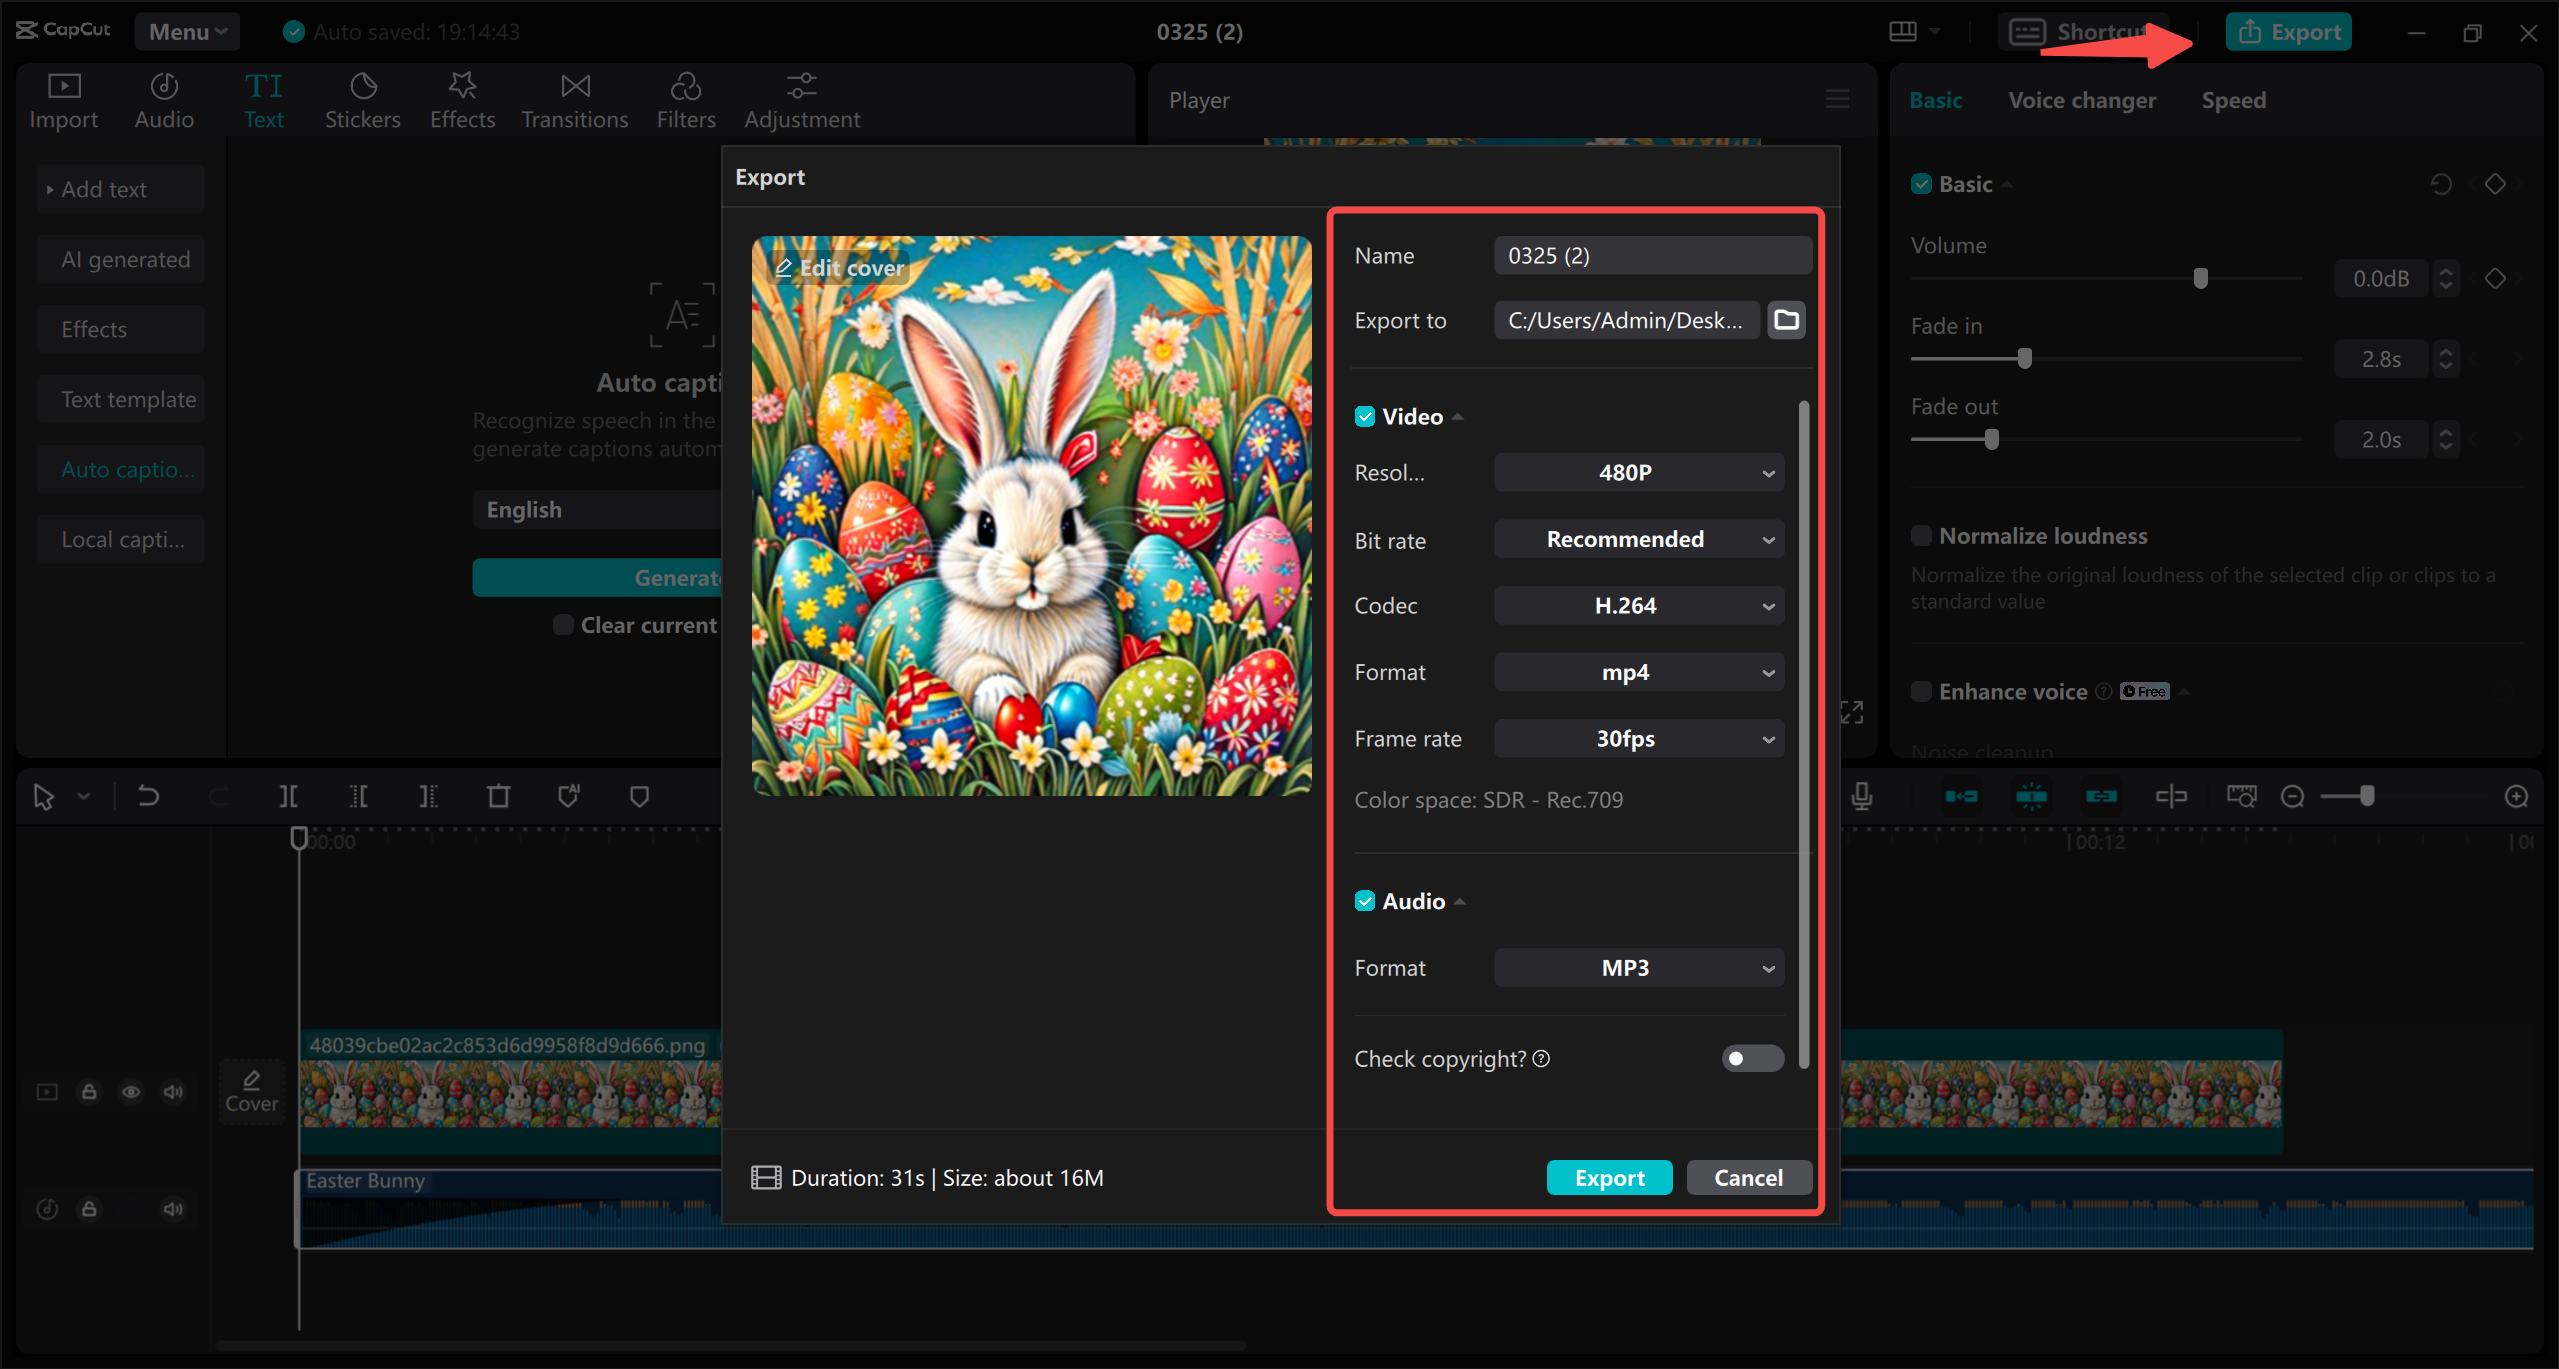Open the Menu dropdown in the top-left corner
The image size is (2559, 1369).
(x=186, y=31)
